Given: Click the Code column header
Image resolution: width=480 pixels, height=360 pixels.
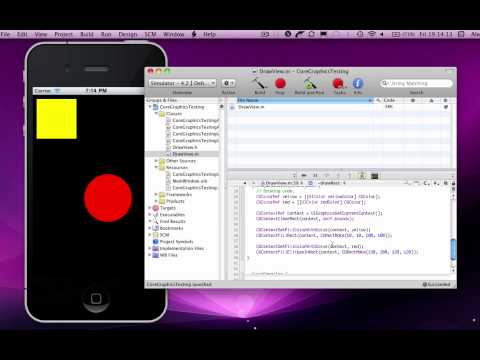Looking at the screenshot, I should click(x=389, y=100).
